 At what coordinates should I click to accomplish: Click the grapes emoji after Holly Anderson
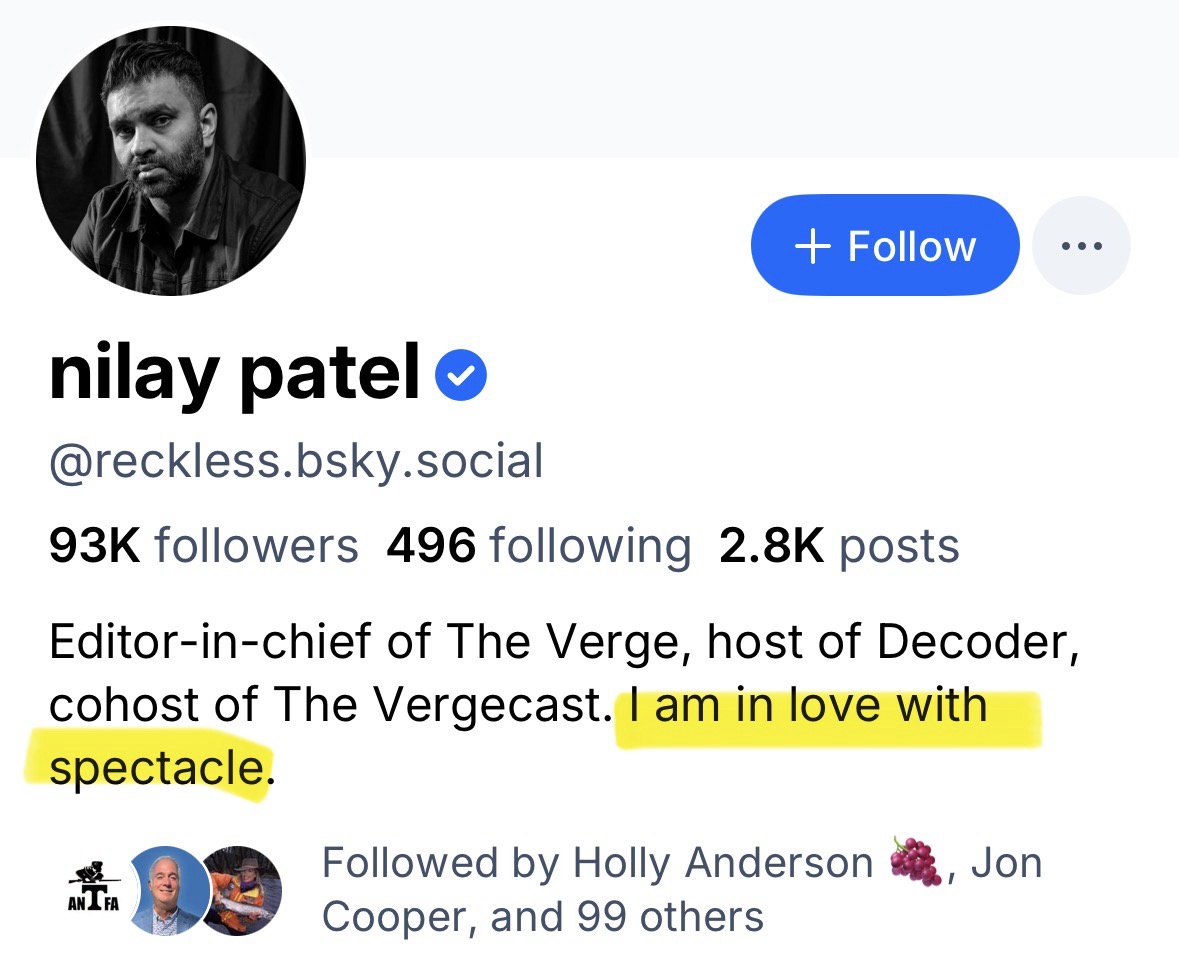[916, 862]
